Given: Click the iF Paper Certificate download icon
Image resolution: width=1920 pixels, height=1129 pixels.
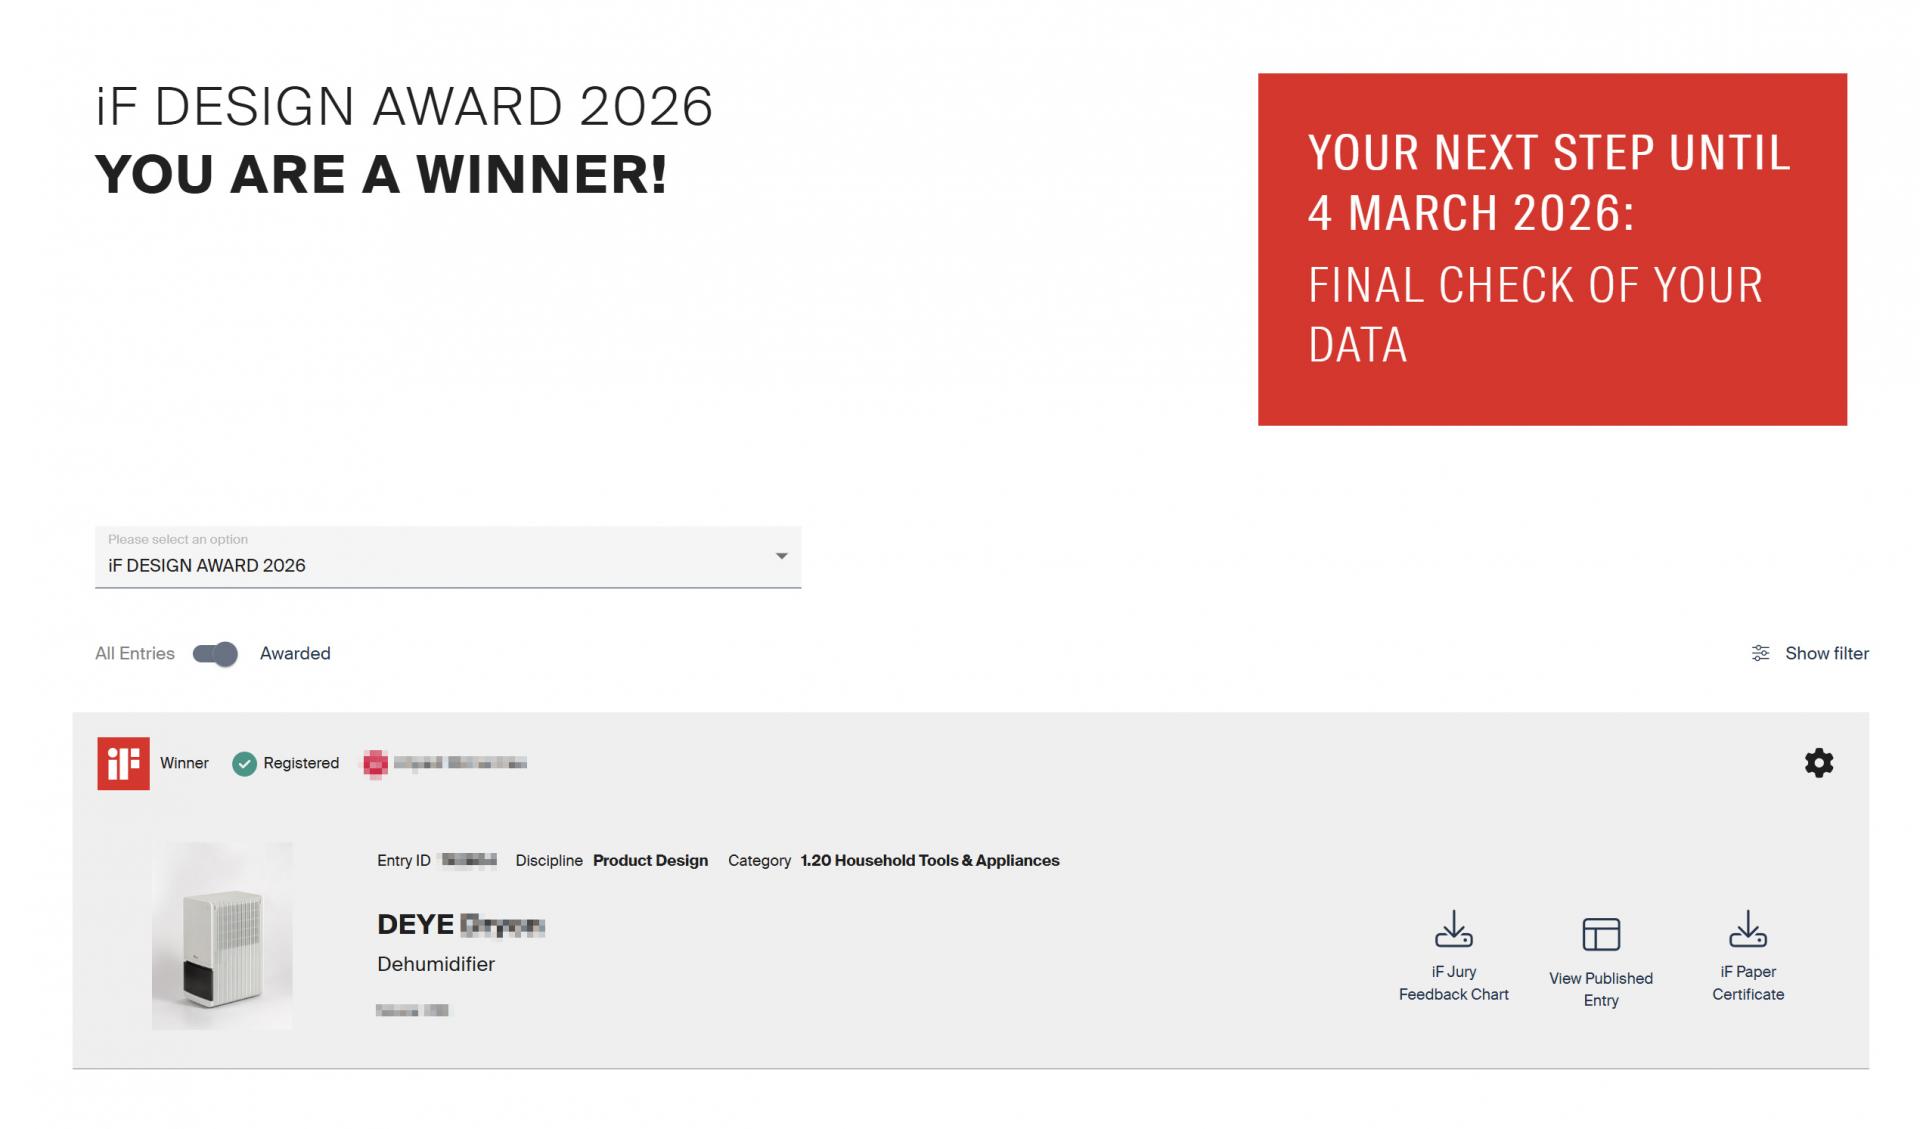Looking at the screenshot, I should (1747, 929).
